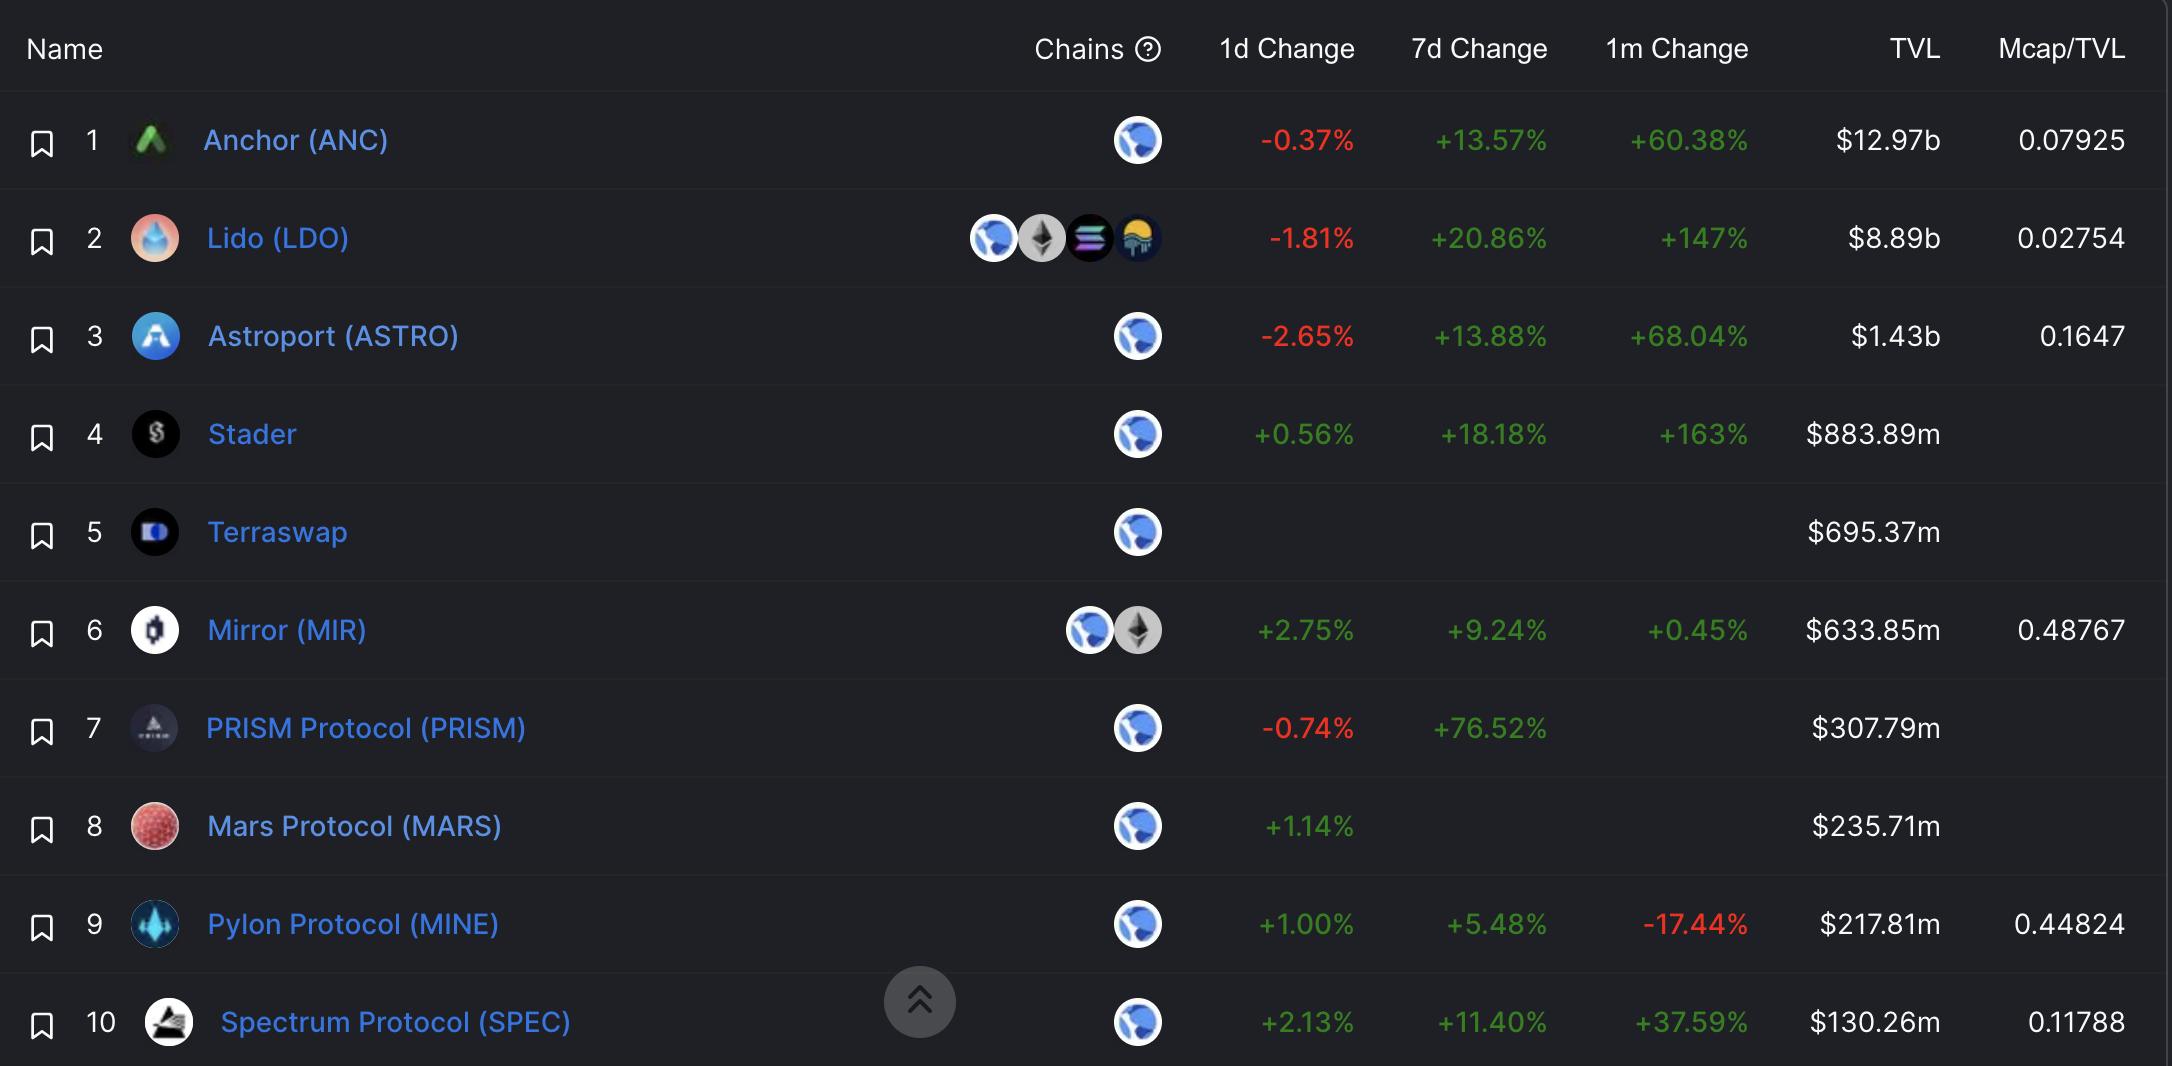Sort table by TVL column header
Image resolution: width=2172 pixels, height=1066 pixels.
click(x=1914, y=49)
